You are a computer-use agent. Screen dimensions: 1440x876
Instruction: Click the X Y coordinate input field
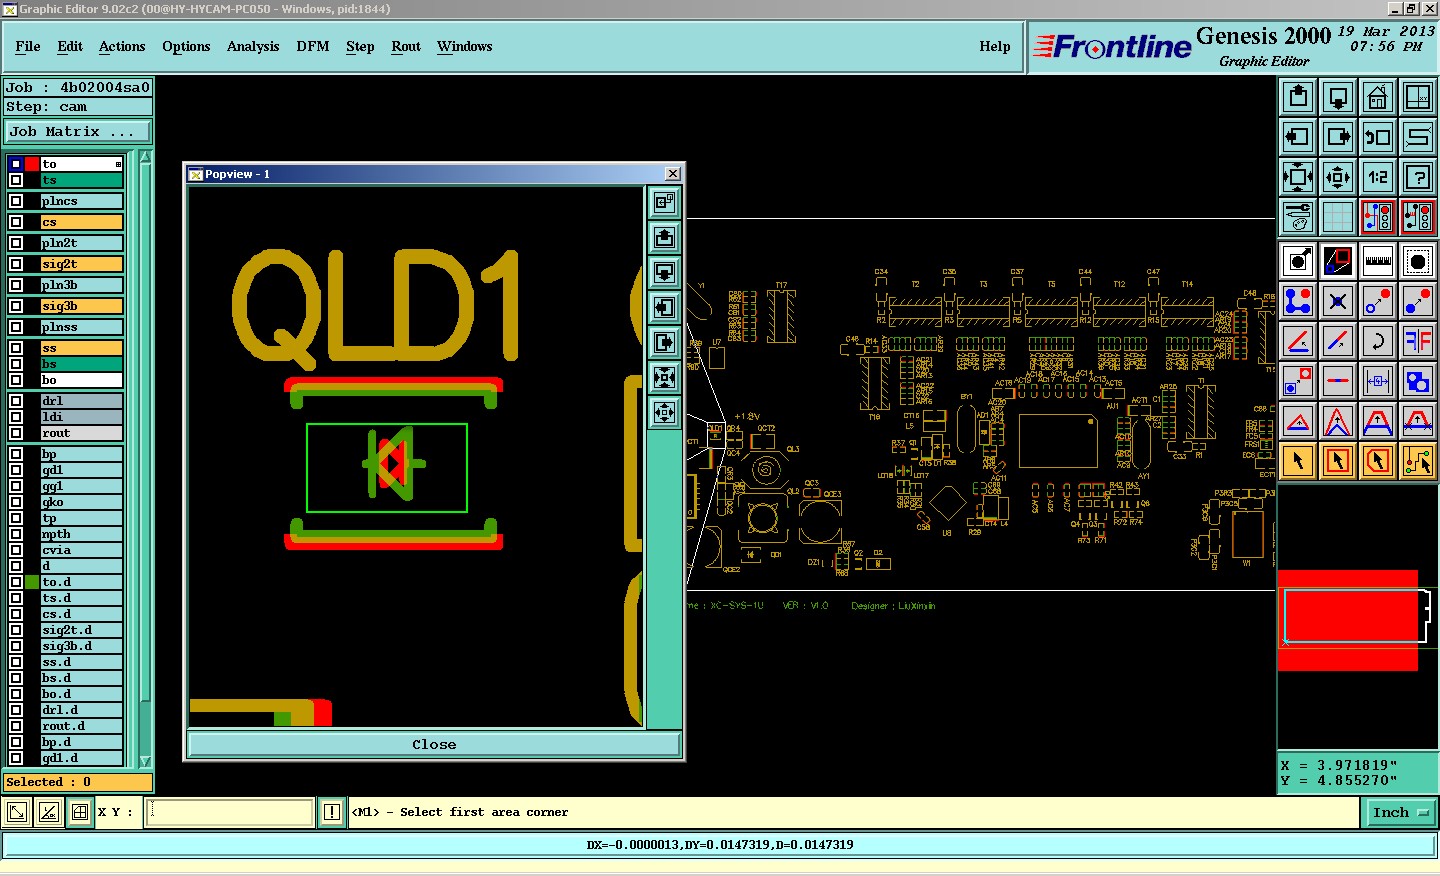tap(231, 812)
